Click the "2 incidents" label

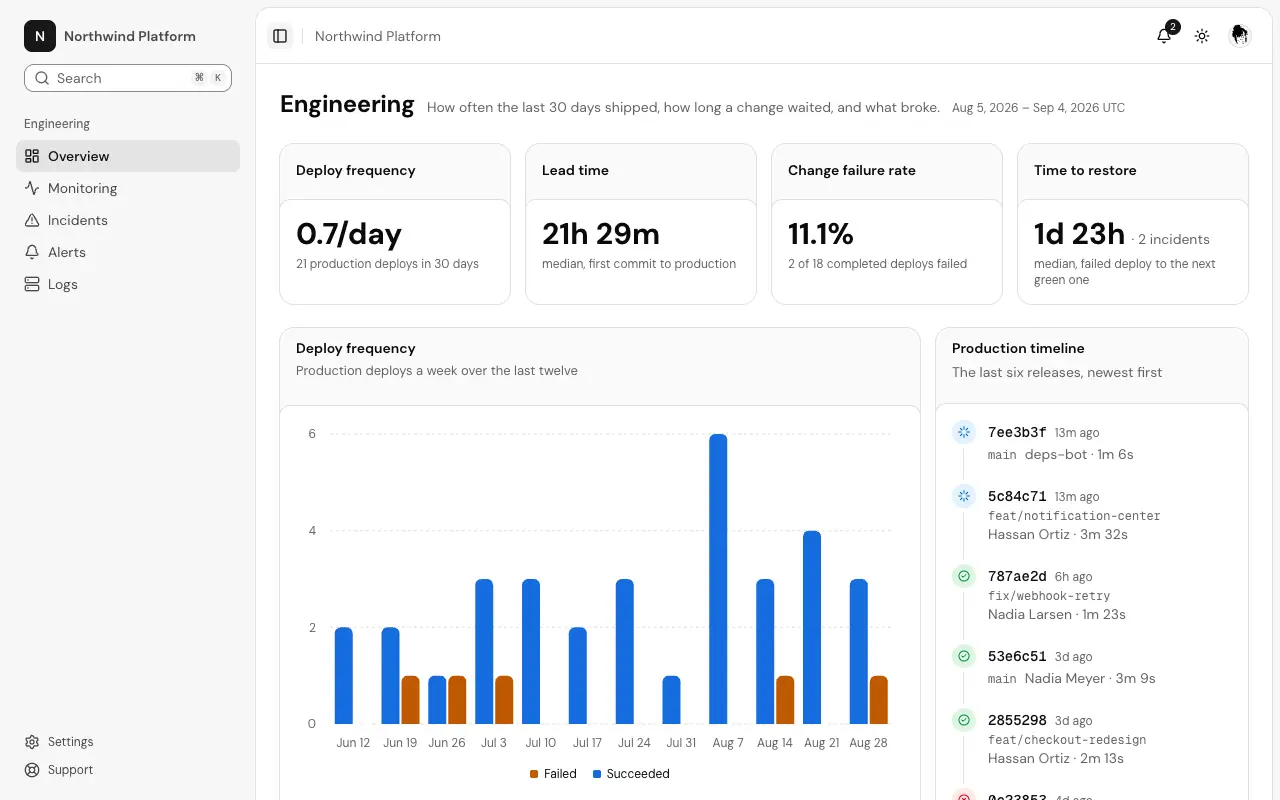(x=1174, y=240)
